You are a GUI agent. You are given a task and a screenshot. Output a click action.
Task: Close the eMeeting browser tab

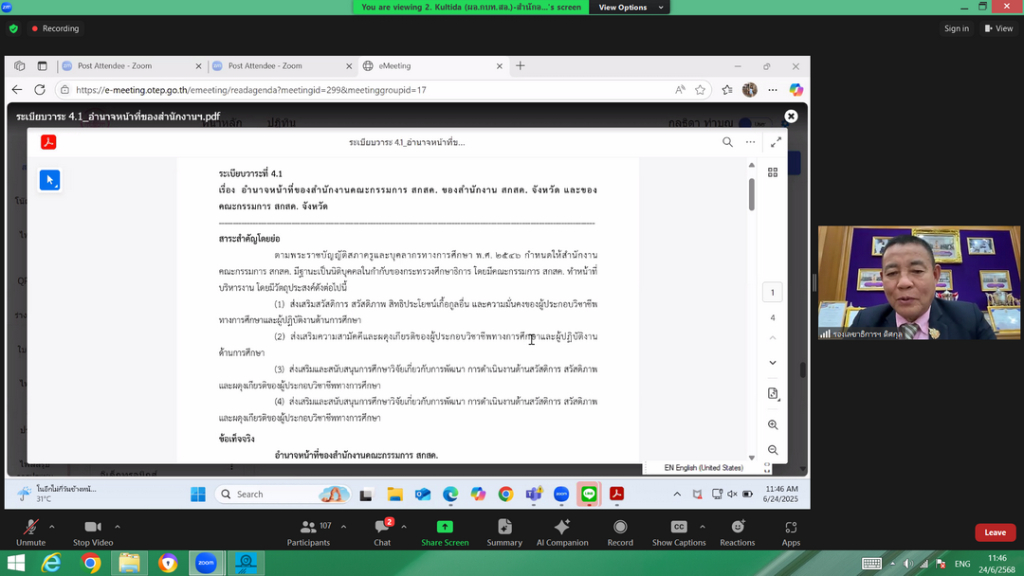tap(499, 66)
